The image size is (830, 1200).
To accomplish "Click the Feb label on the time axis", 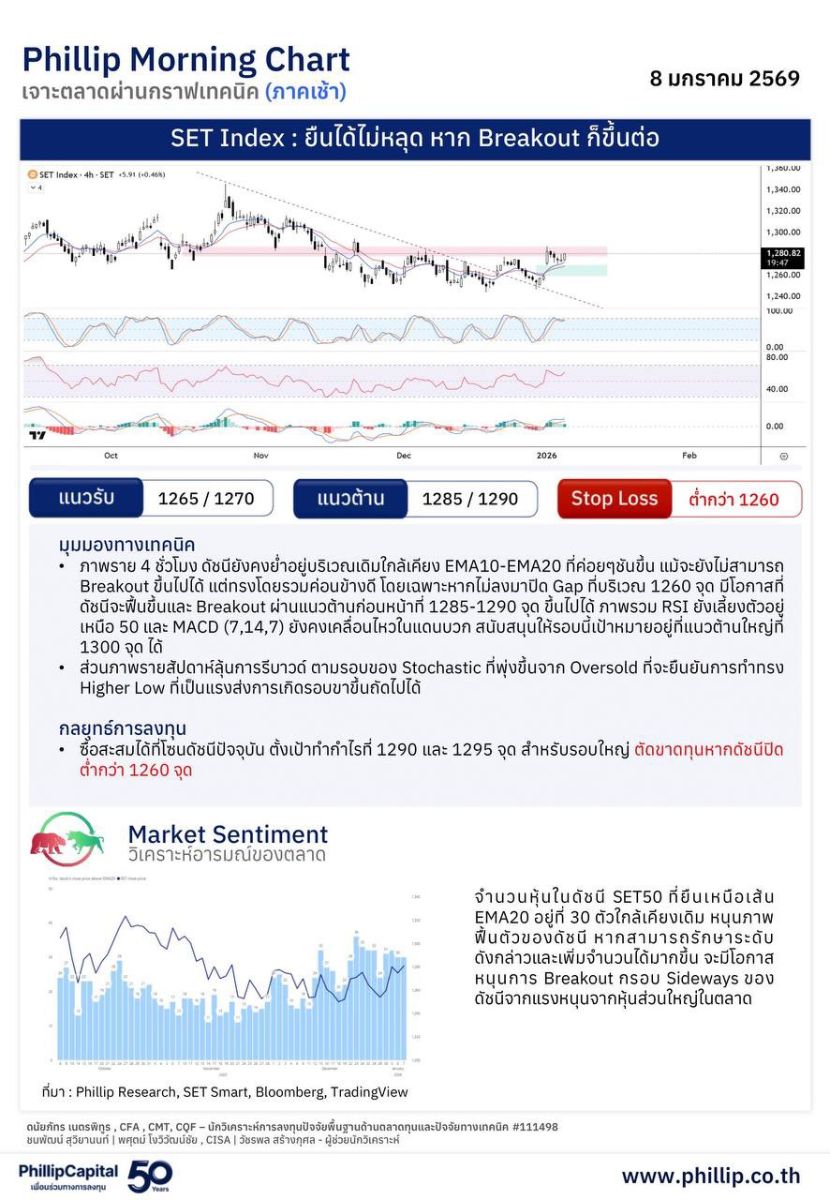I will click(689, 455).
